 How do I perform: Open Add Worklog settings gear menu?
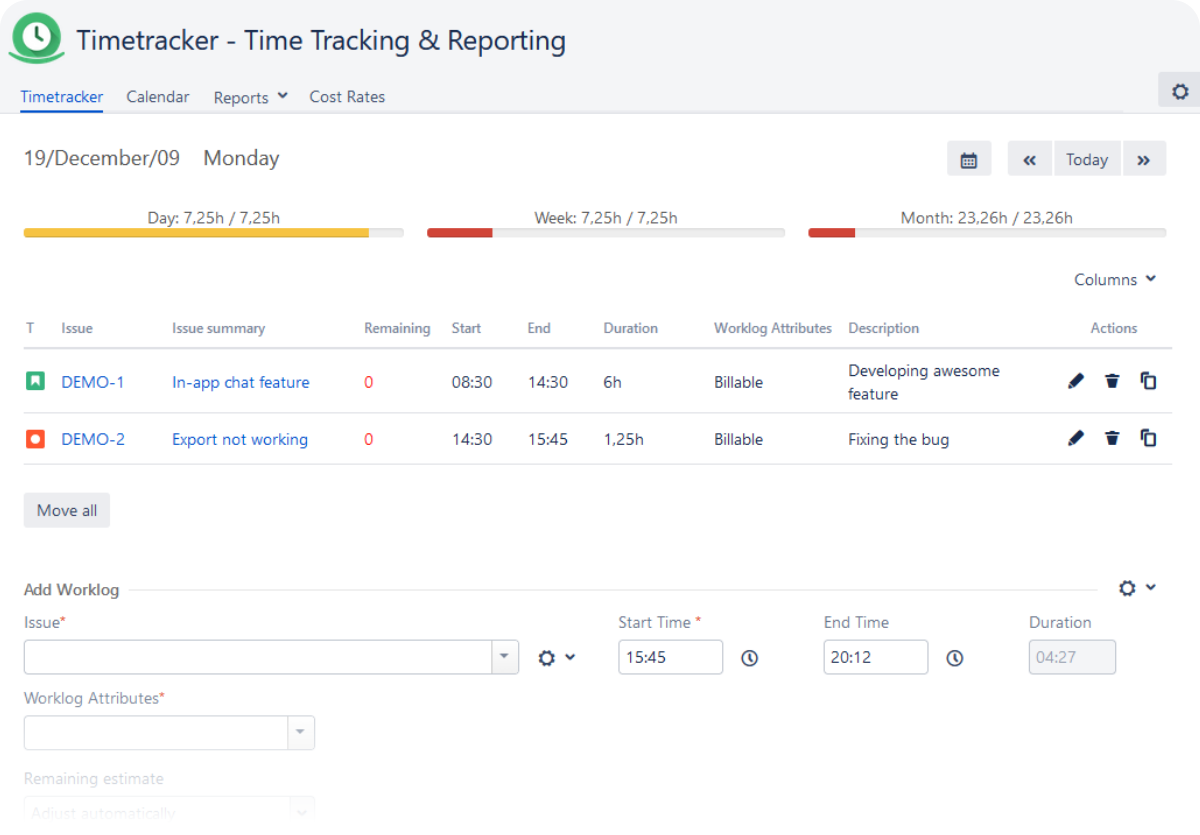(1137, 588)
